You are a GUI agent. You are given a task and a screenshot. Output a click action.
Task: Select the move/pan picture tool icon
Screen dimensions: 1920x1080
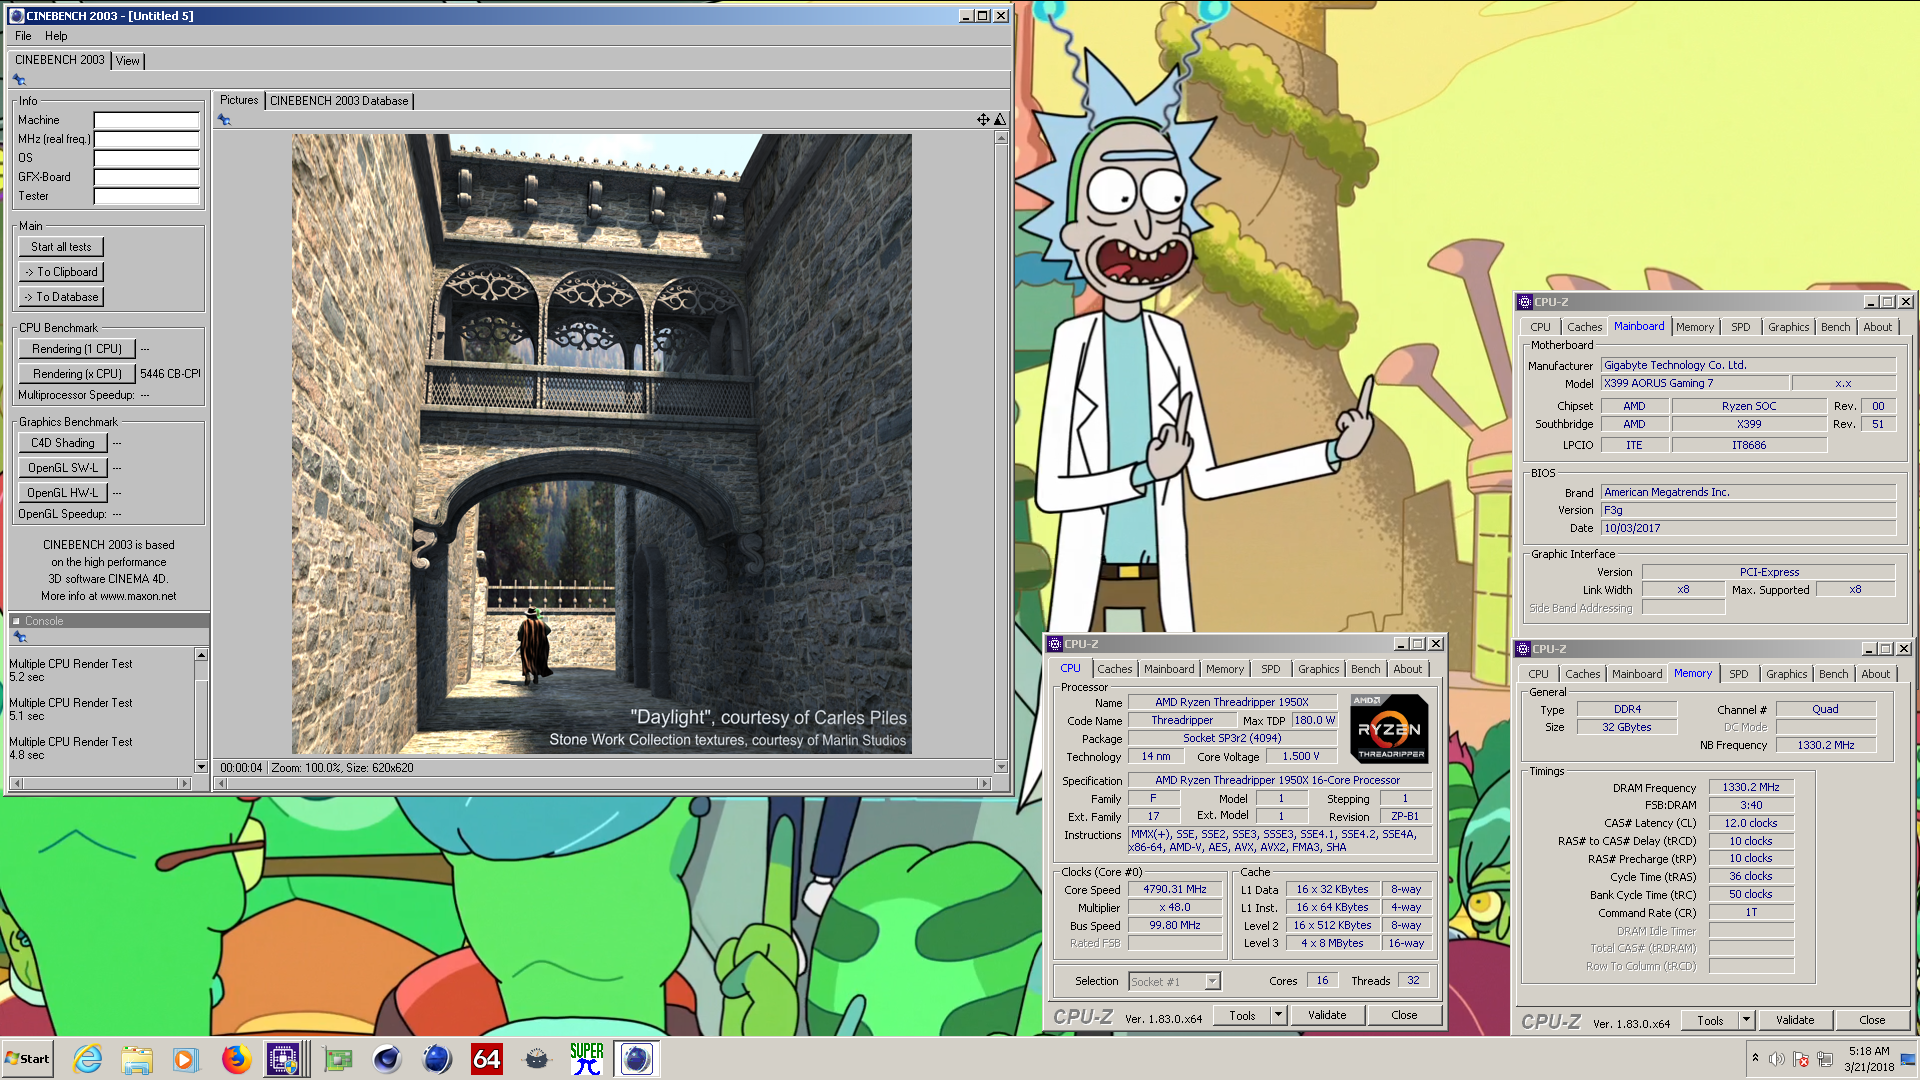pos(983,120)
